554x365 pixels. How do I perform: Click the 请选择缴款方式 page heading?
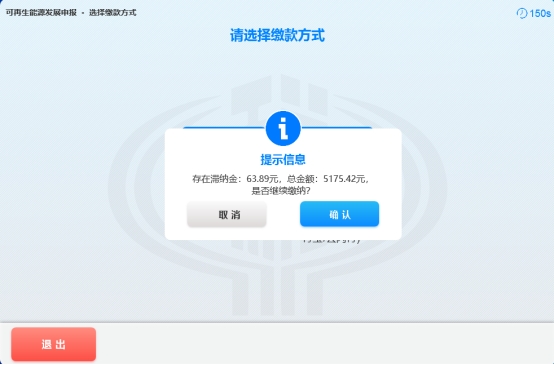pyautogui.click(x=277, y=35)
